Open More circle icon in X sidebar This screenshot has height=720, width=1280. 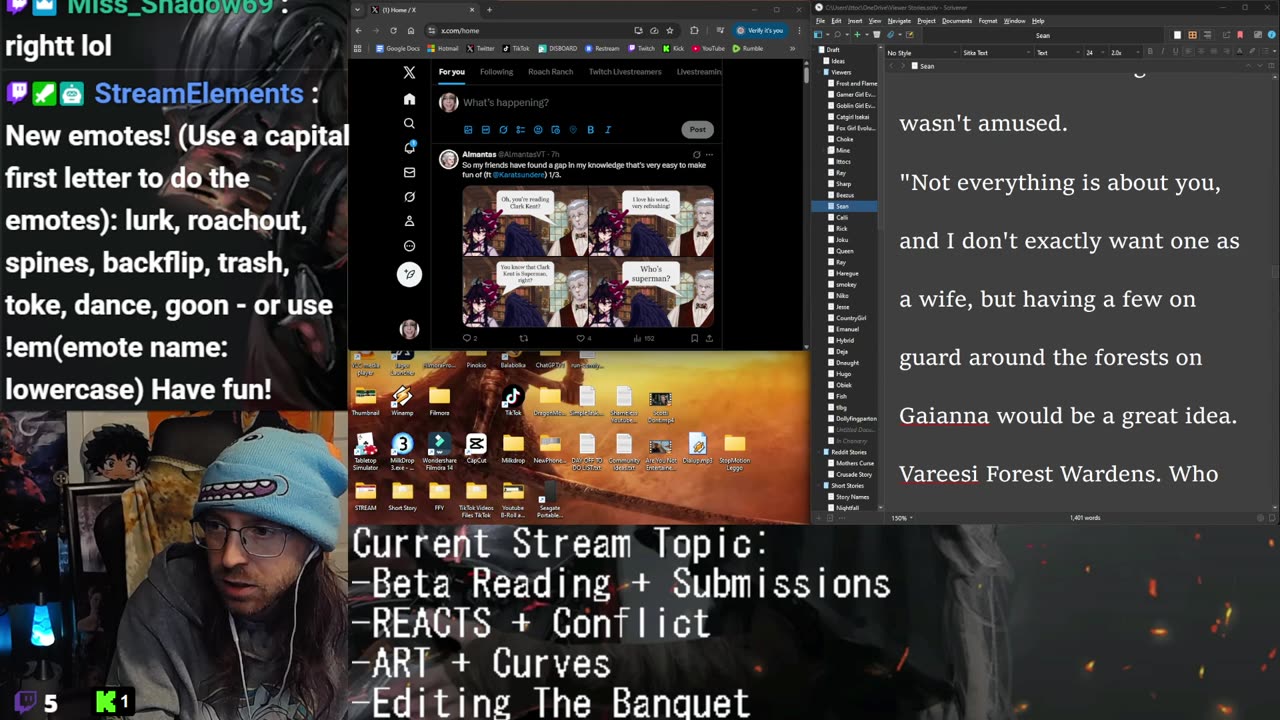tap(409, 246)
